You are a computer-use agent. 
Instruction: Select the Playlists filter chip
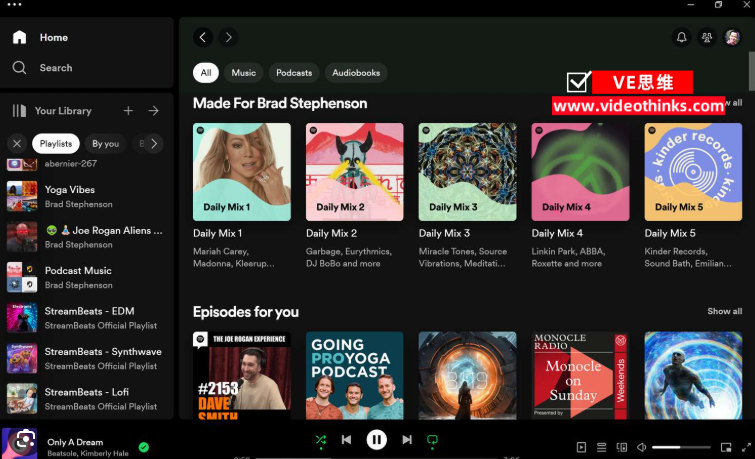tap(56, 144)
